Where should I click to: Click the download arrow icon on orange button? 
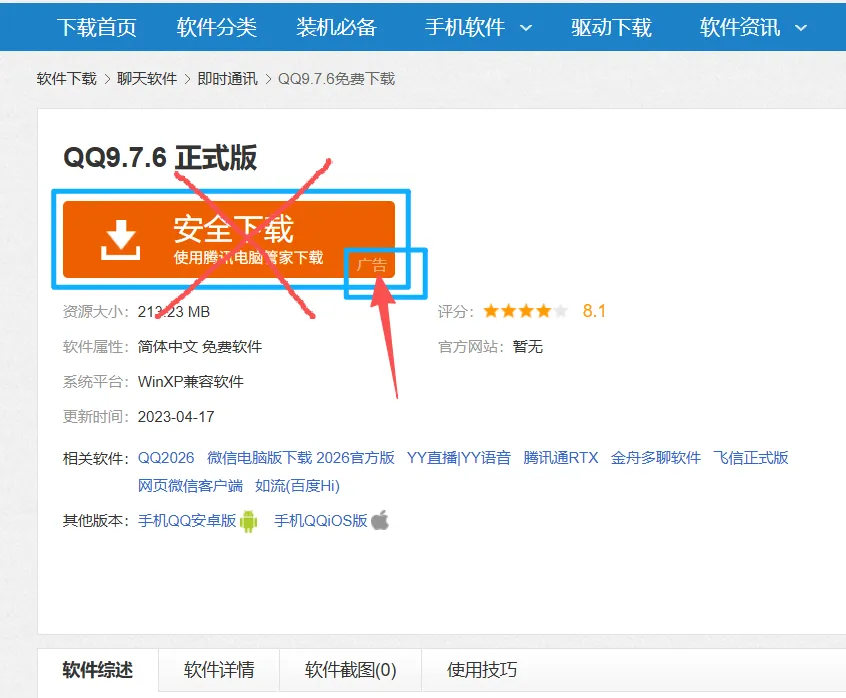120,240
